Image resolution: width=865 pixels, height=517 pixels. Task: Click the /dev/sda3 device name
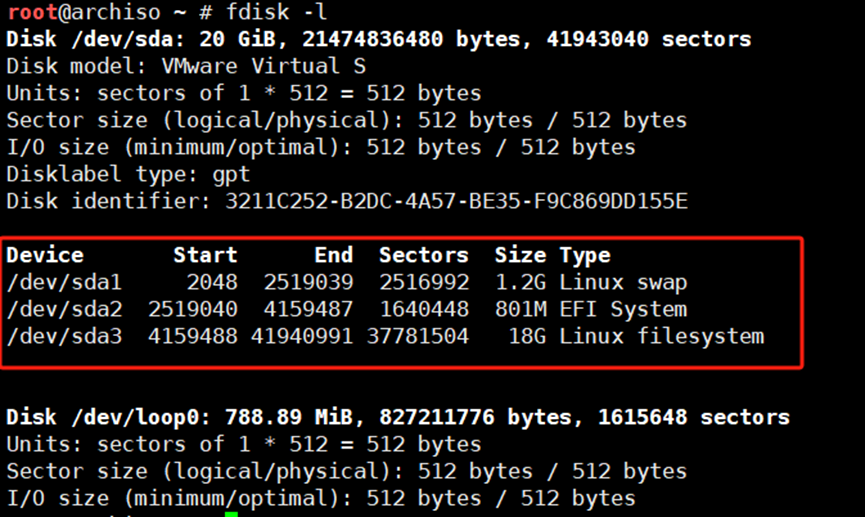coord(63,337)
